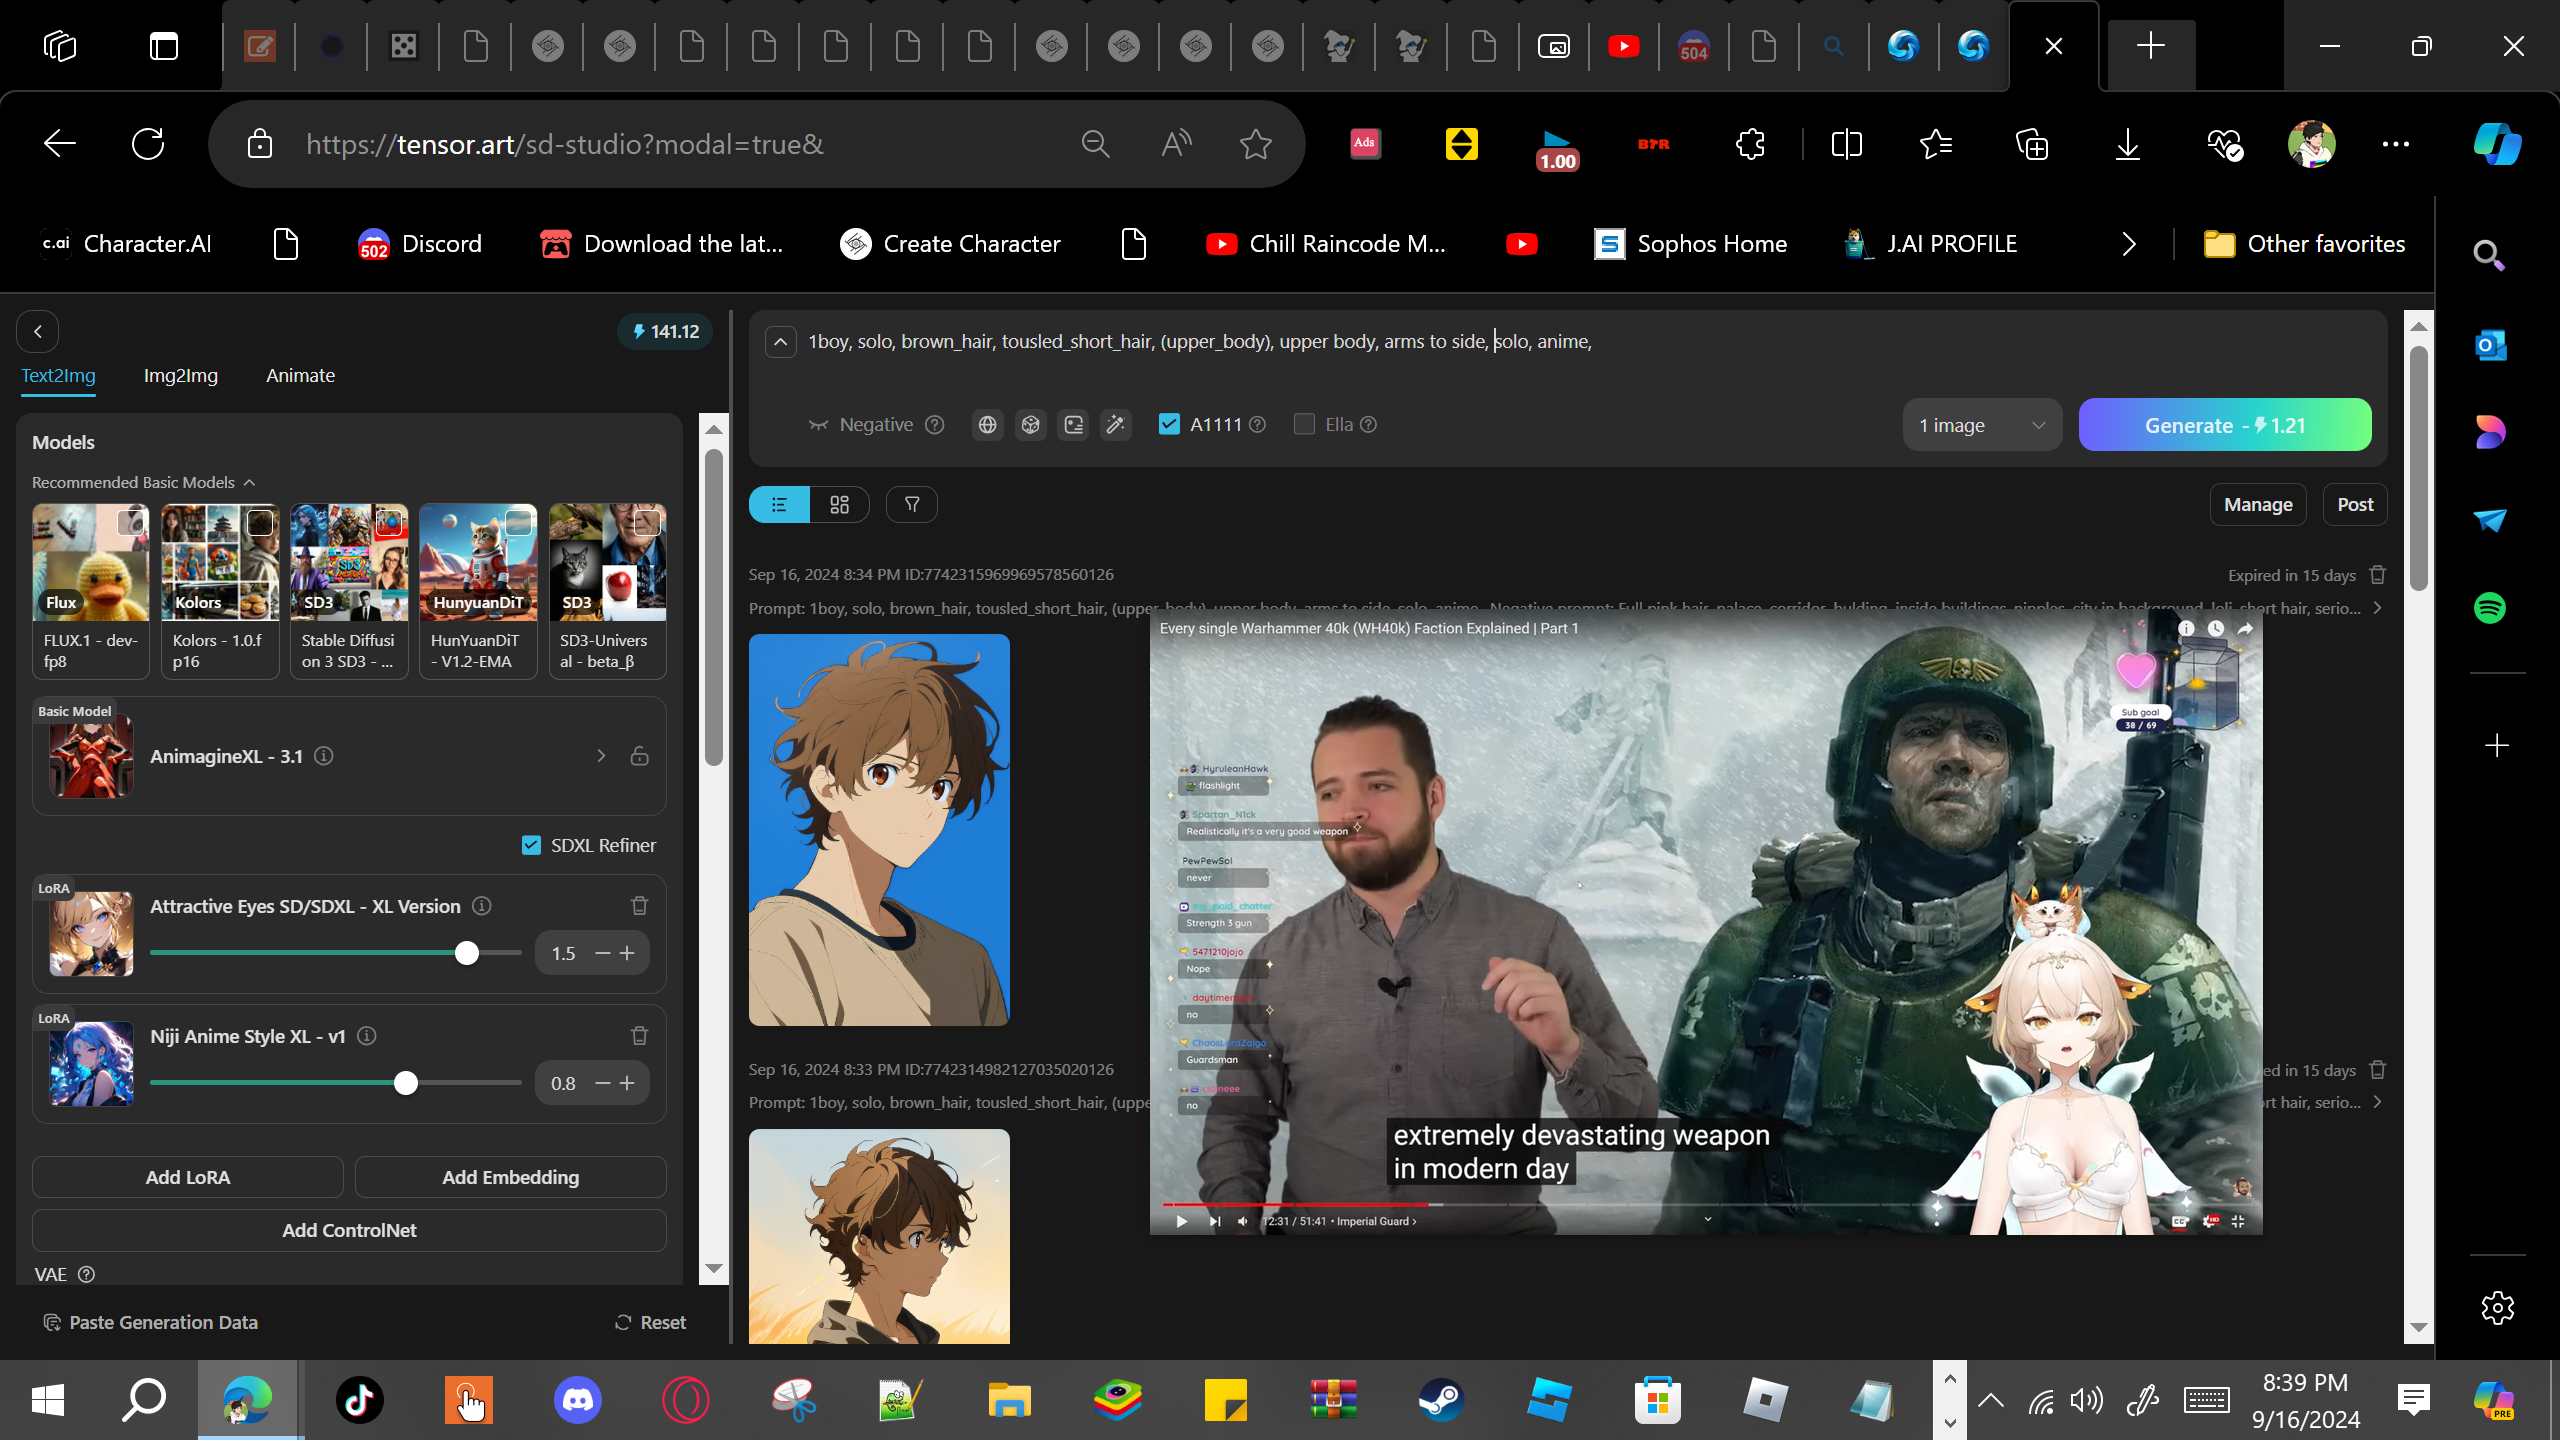Image resolution: width=2560 pixels, height=1440 pixels.
Task: Click the Add Embedding button
Action: coord(511,1177)
